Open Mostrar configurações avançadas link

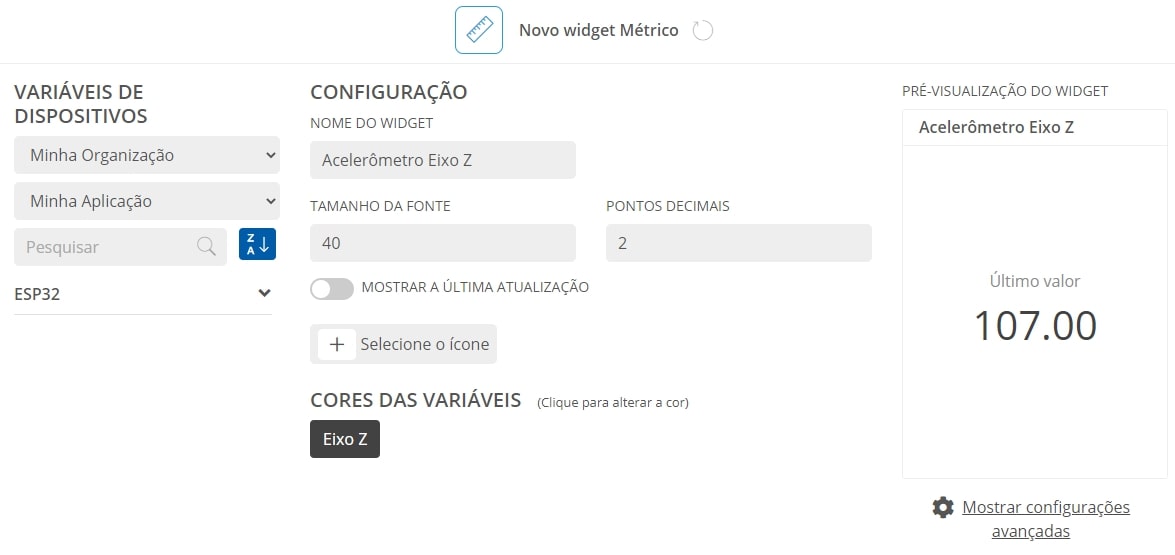pyautogui.click(x=1045, y=519)
